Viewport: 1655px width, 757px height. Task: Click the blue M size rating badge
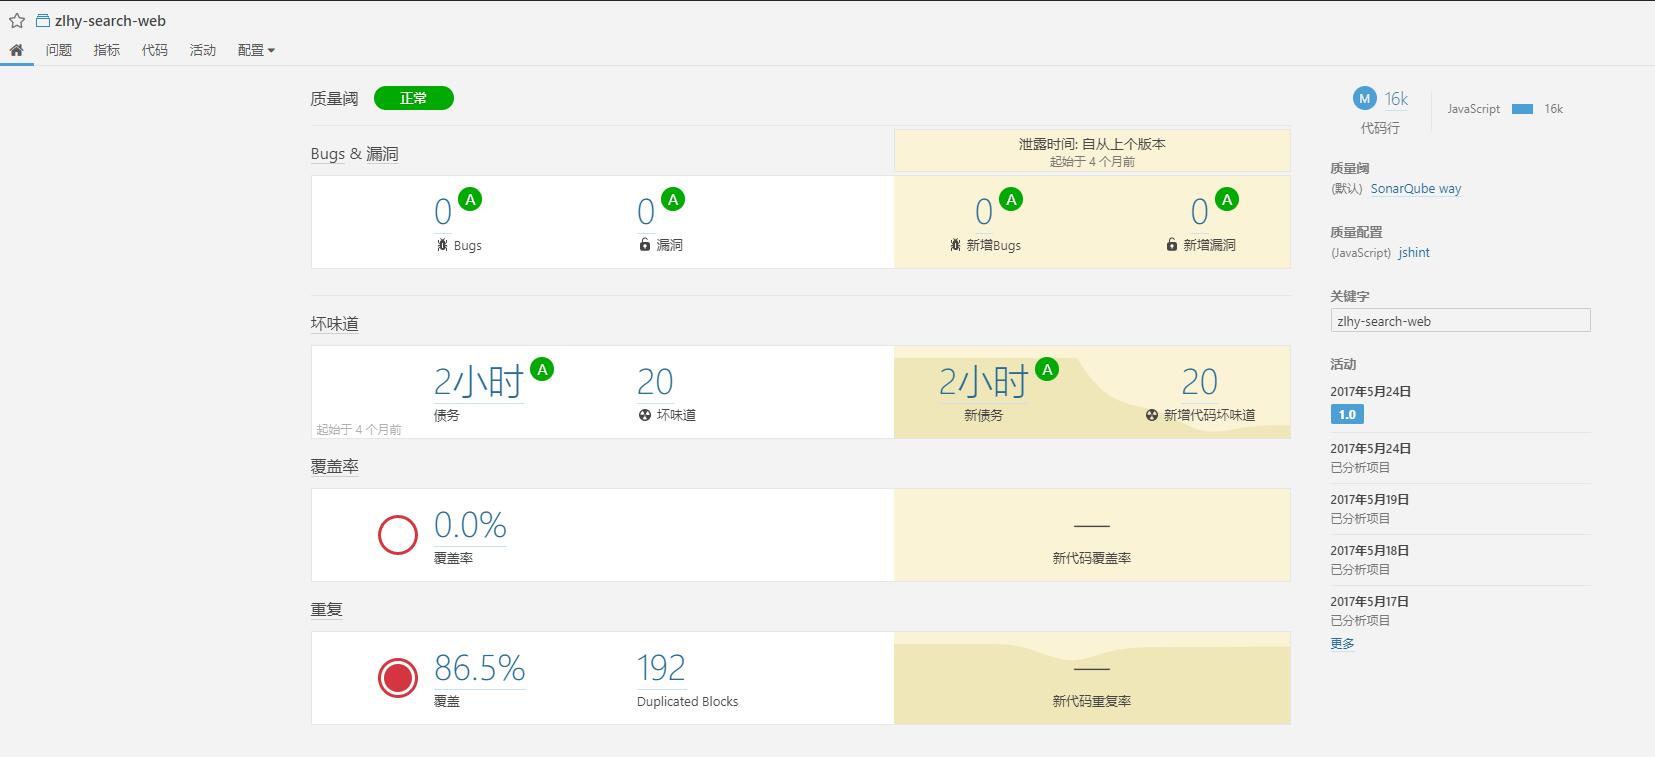(1364, 98)
